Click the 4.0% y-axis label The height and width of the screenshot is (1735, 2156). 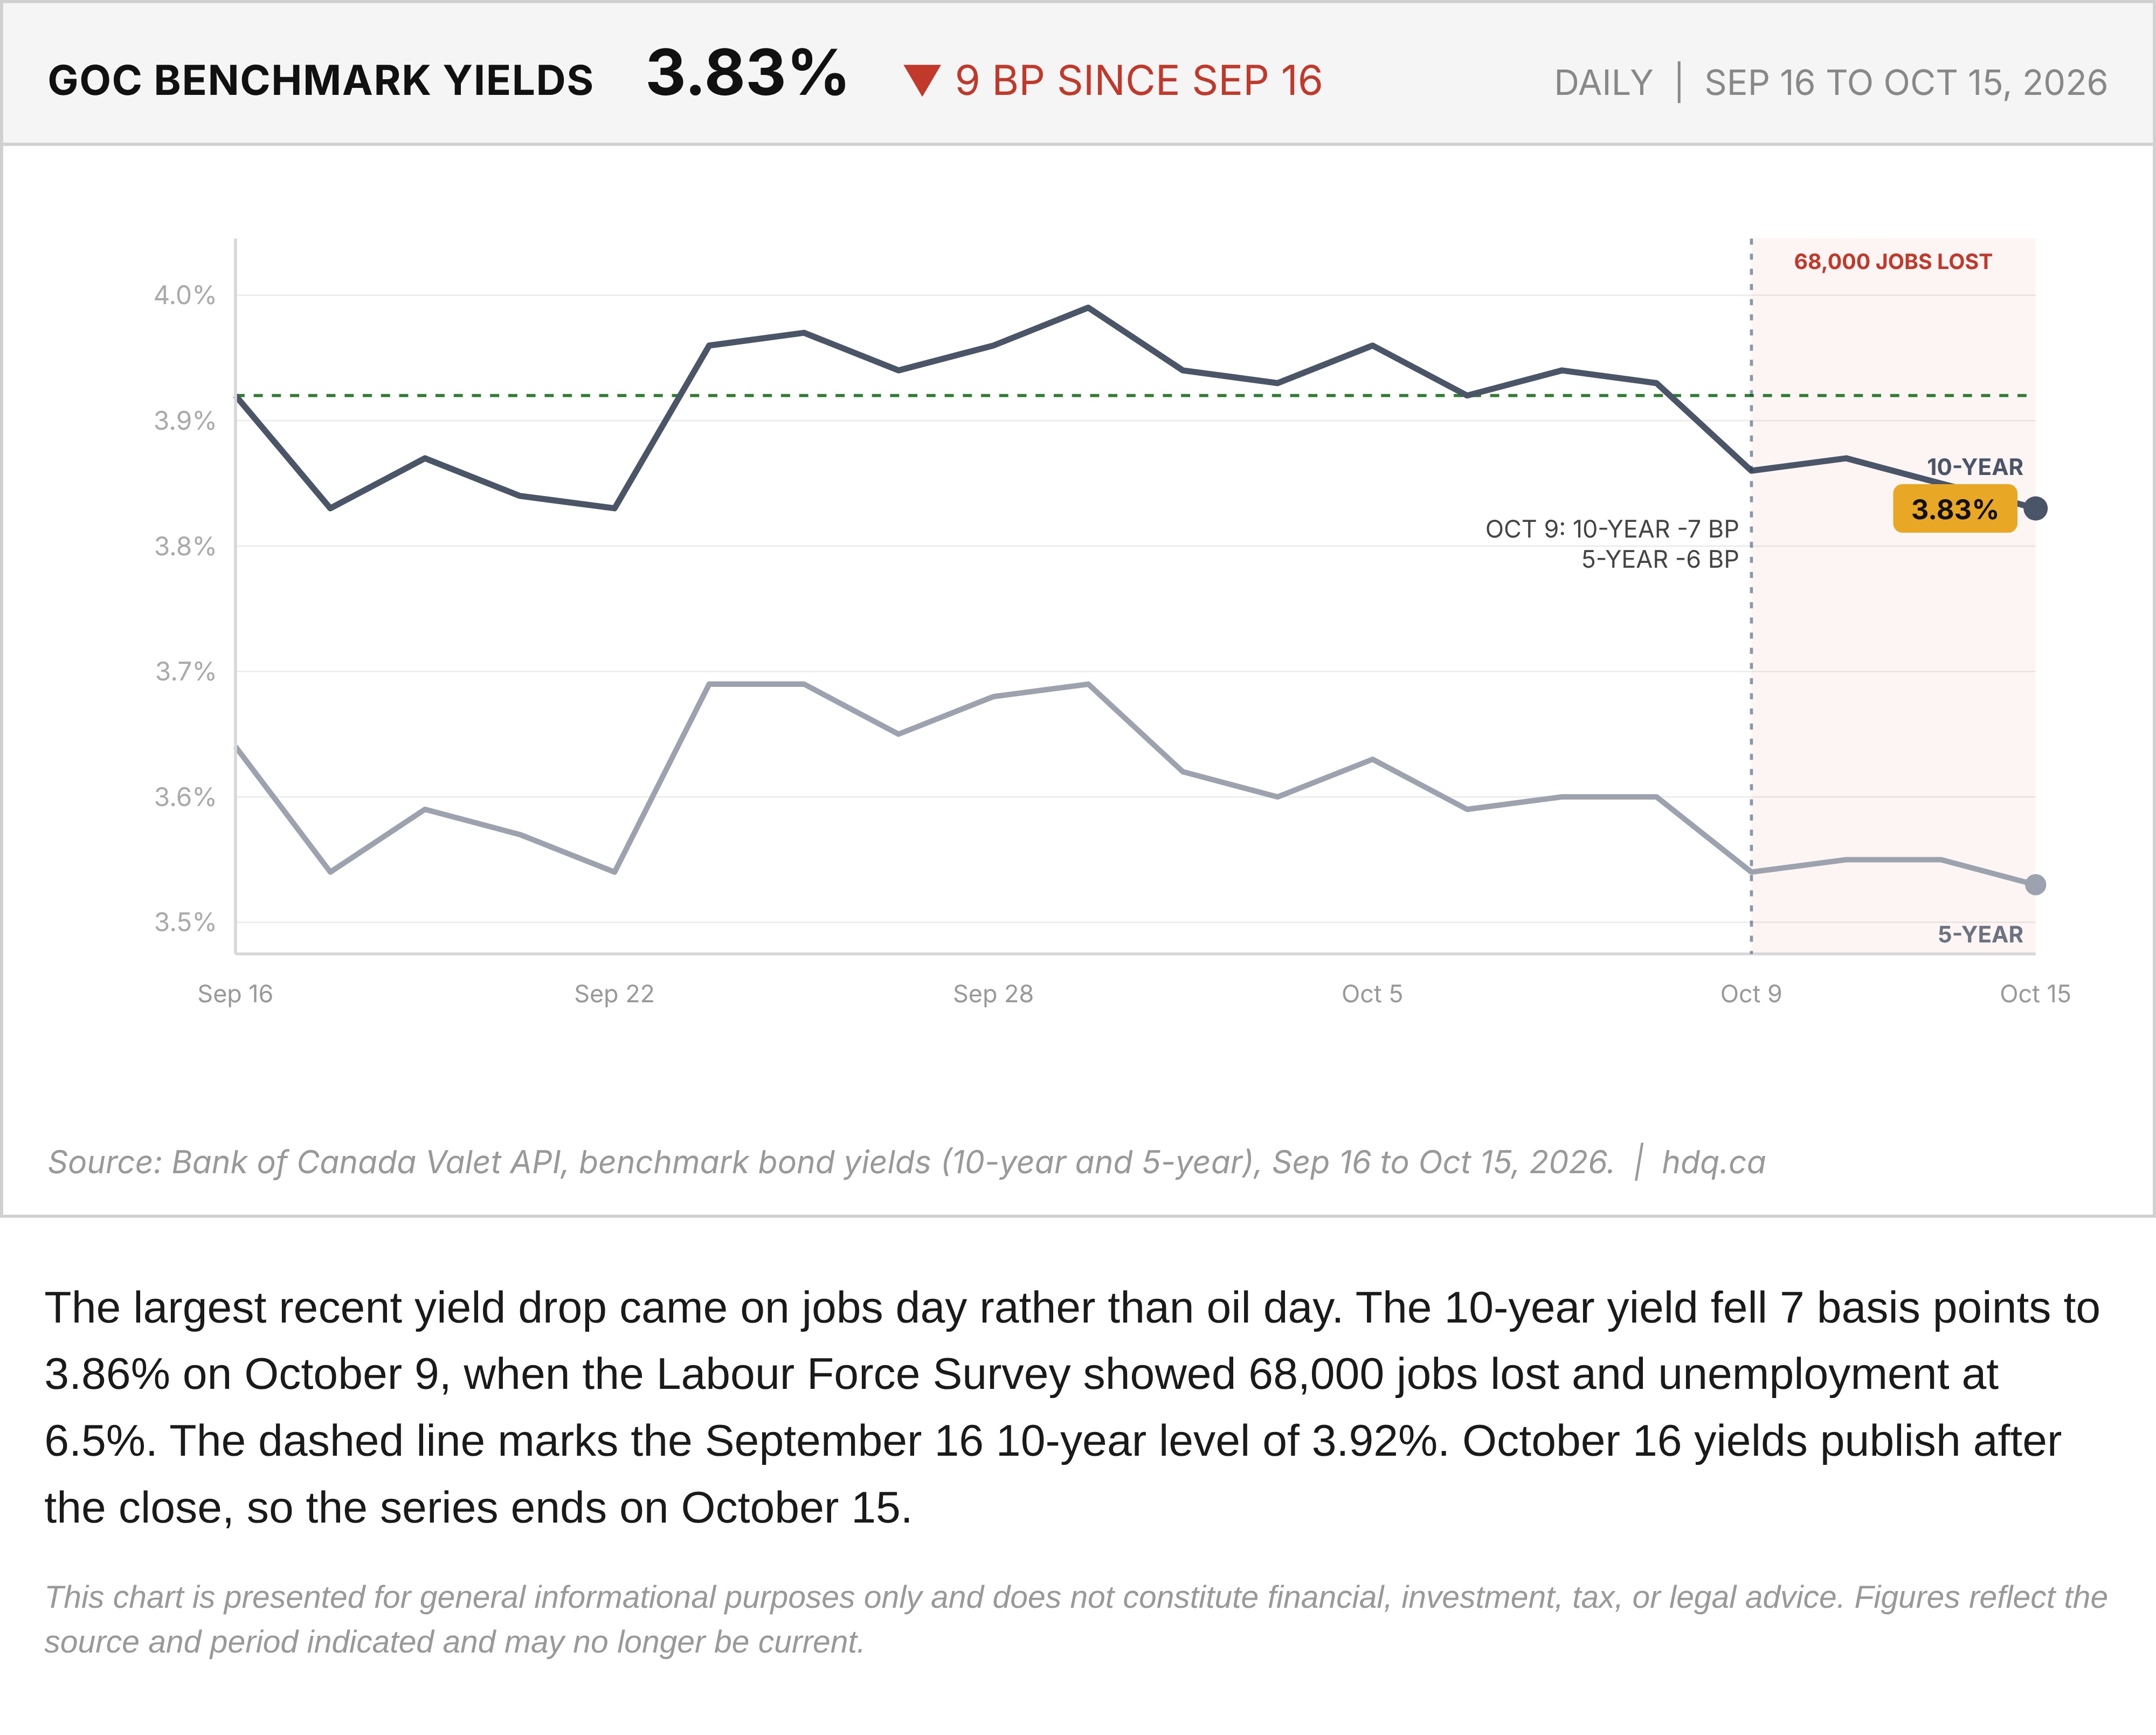[x=184, y=295]
